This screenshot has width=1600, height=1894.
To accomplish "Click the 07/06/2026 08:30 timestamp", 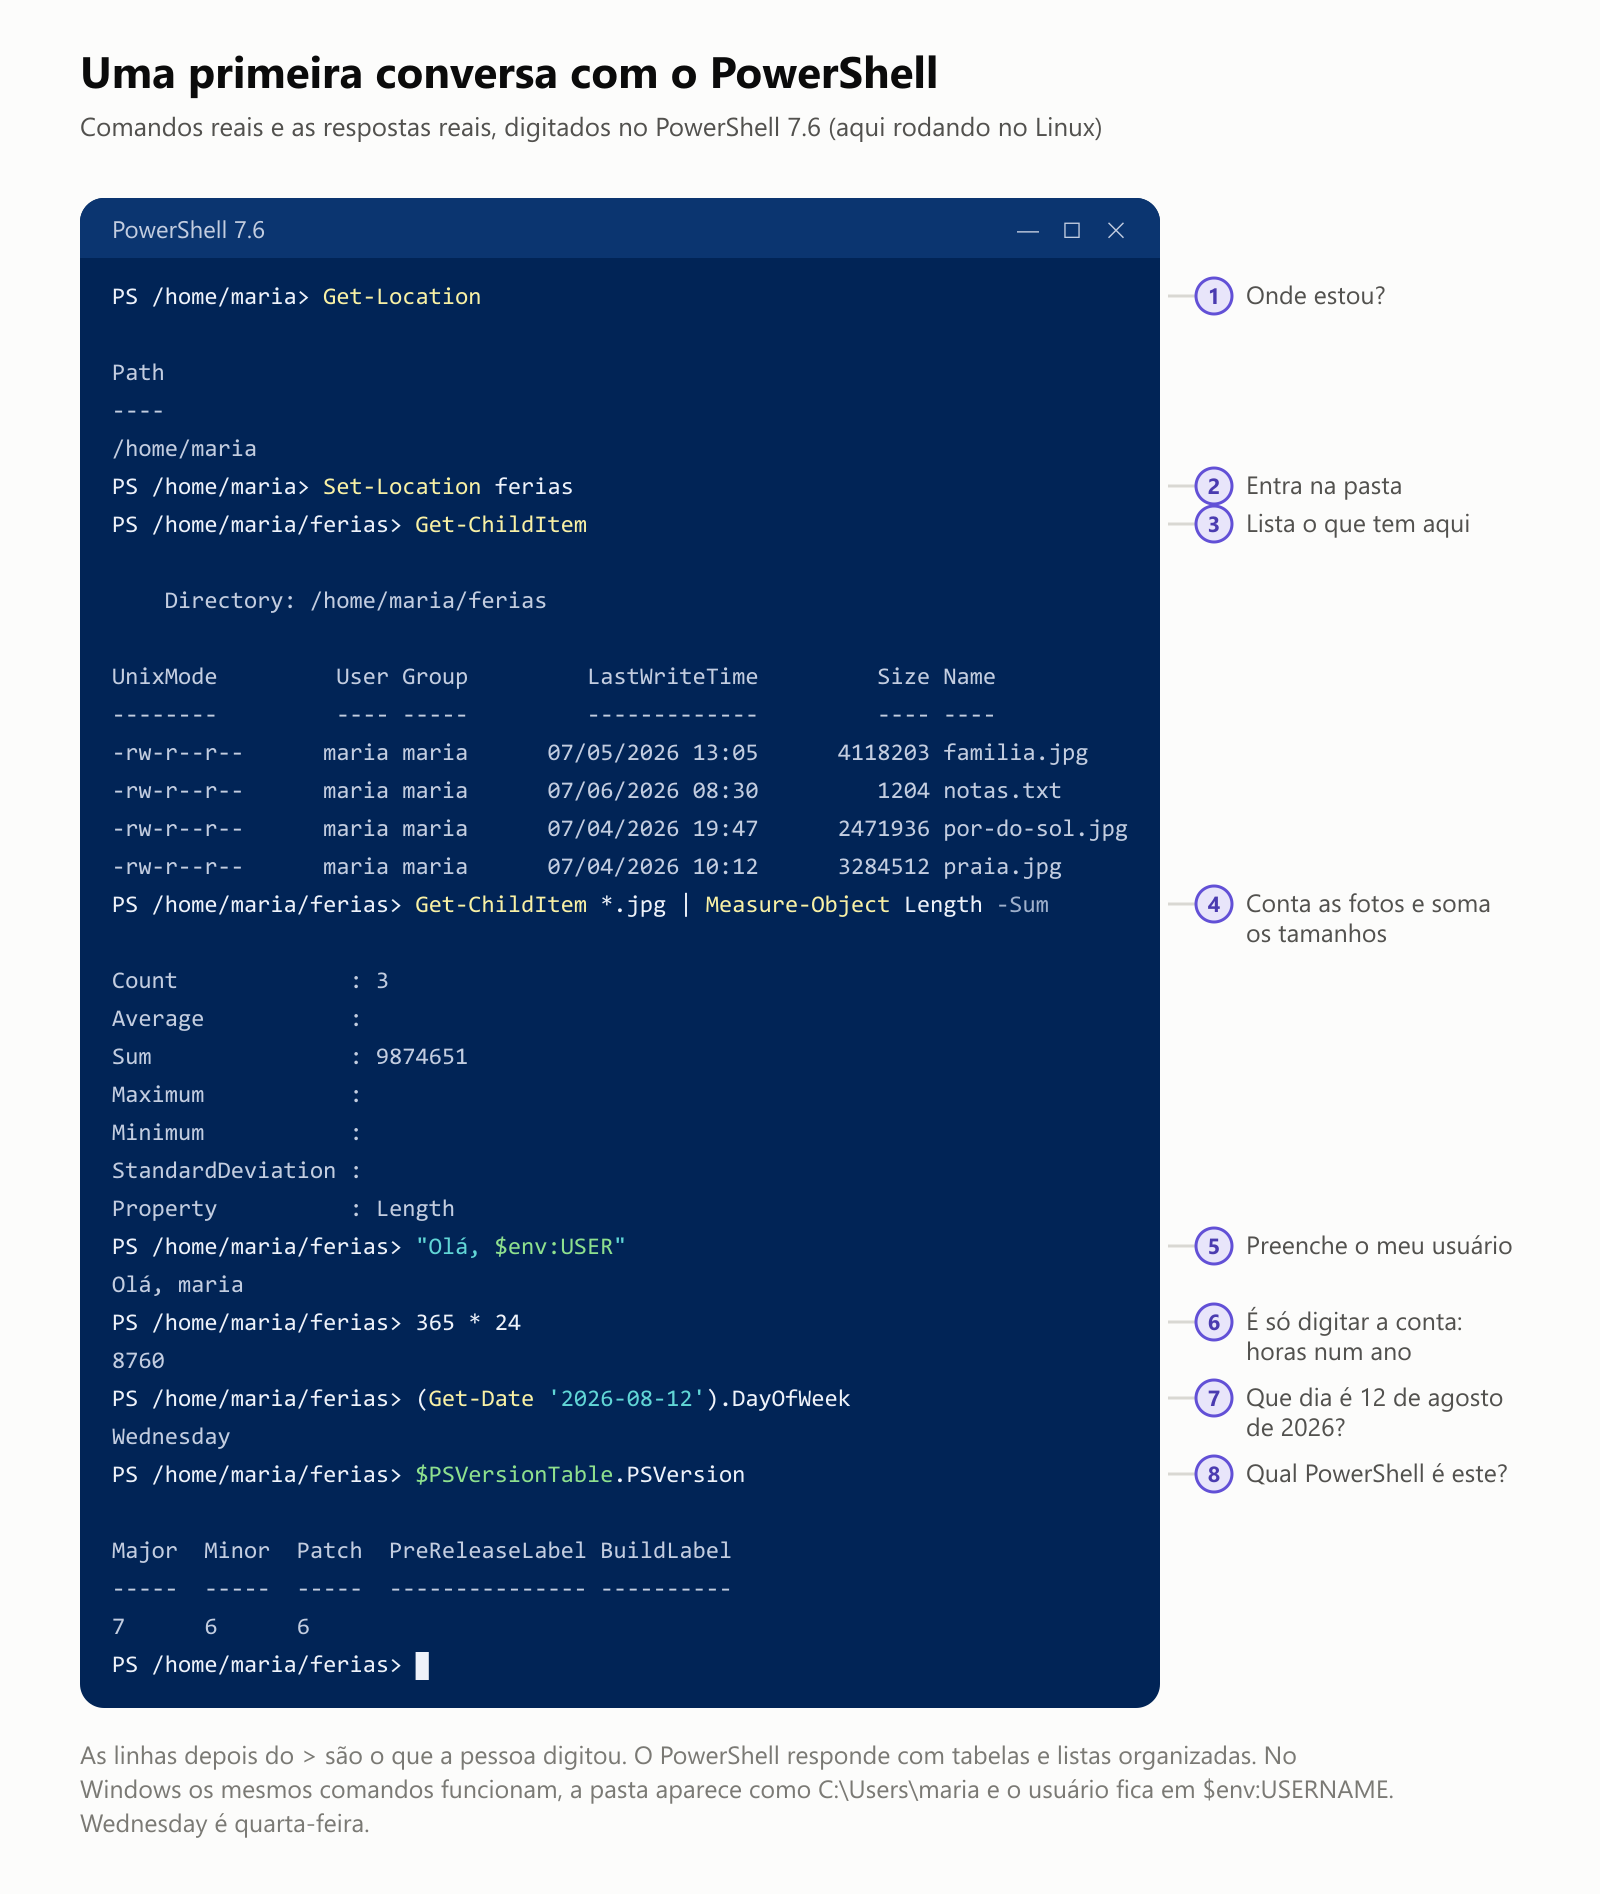I will pyautogui.click(x=653, y=791).
